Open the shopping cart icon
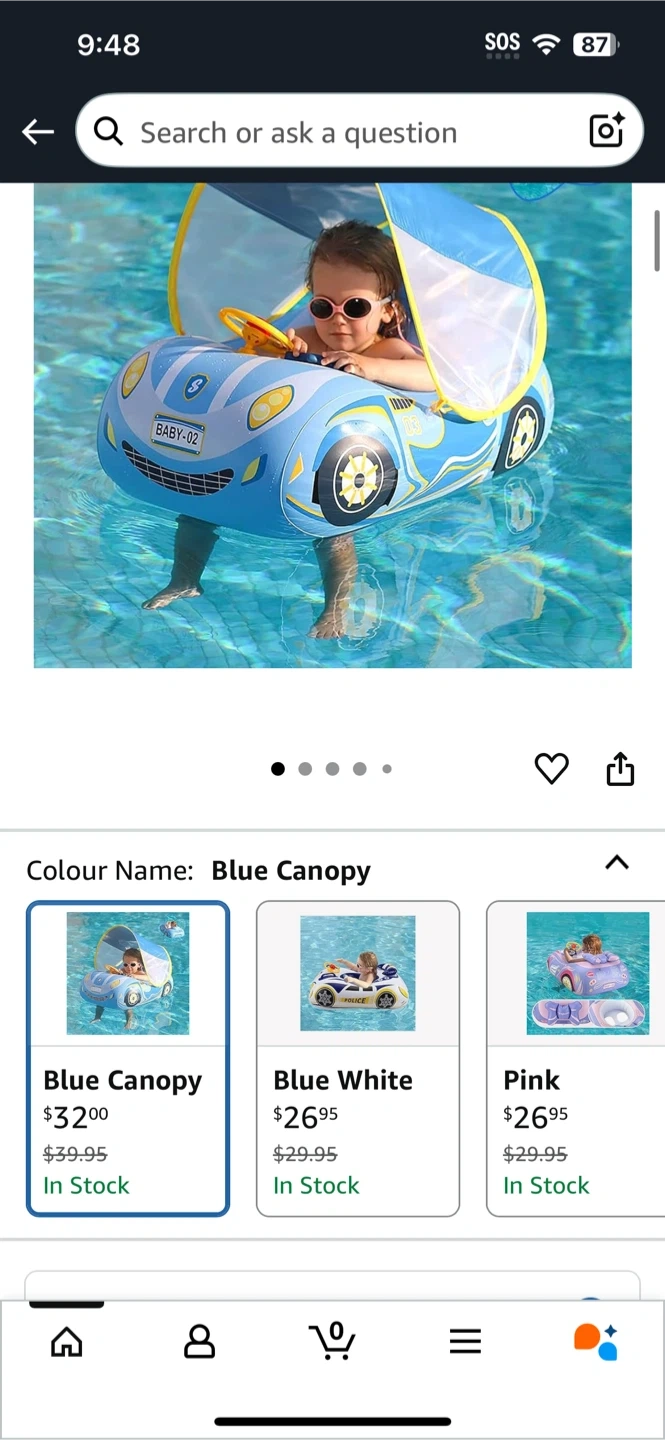Viewport: 665px width, 1440px height. (x=333, y=1341)
